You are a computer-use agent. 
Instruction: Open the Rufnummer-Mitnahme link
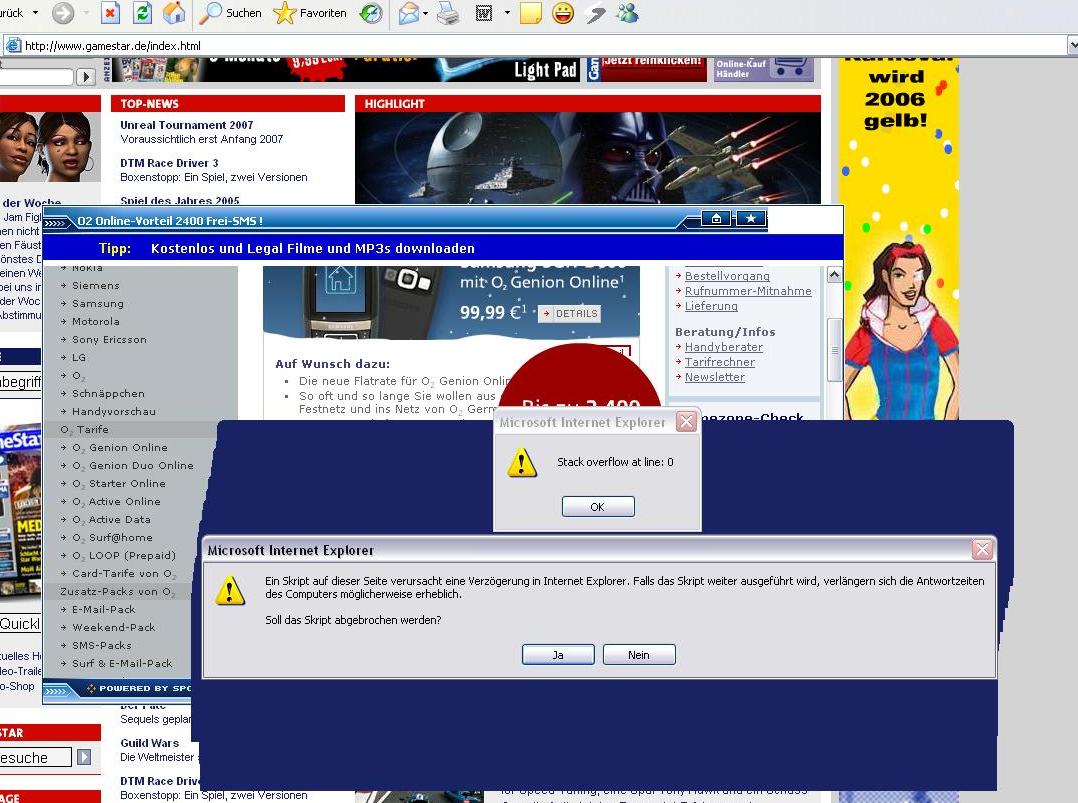click(x=748, y=291)
